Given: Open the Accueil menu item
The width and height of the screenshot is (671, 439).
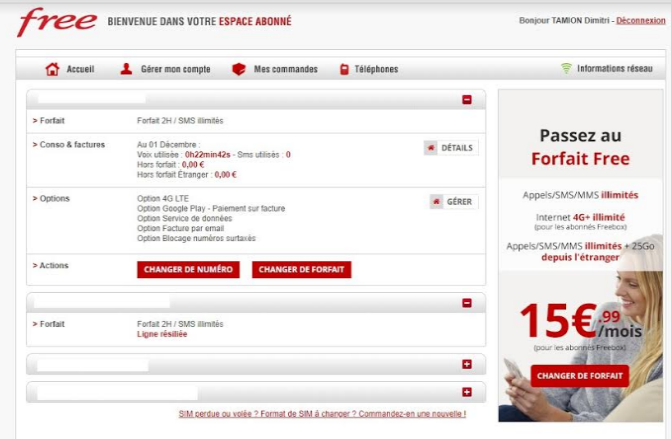Looking at the screenshot, I should pyautogui.click(x=80, y=69).
